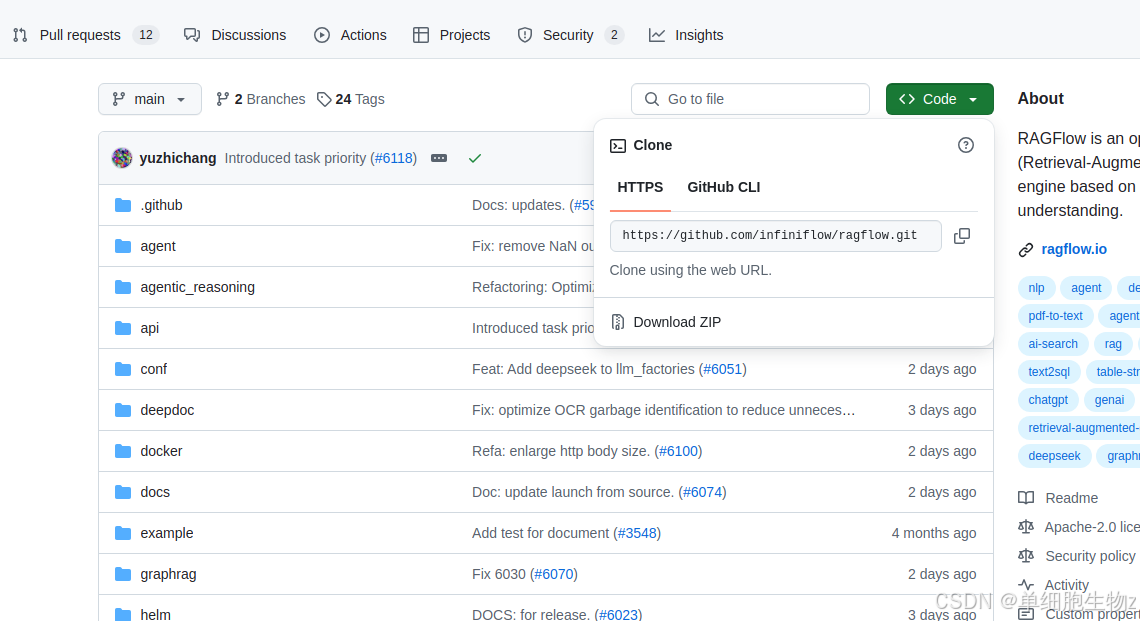Open the deepdoc OCR garbage commit message
Image resolution: width=1140 pixels, height=621 pixels.
click(x=663, y=410)
